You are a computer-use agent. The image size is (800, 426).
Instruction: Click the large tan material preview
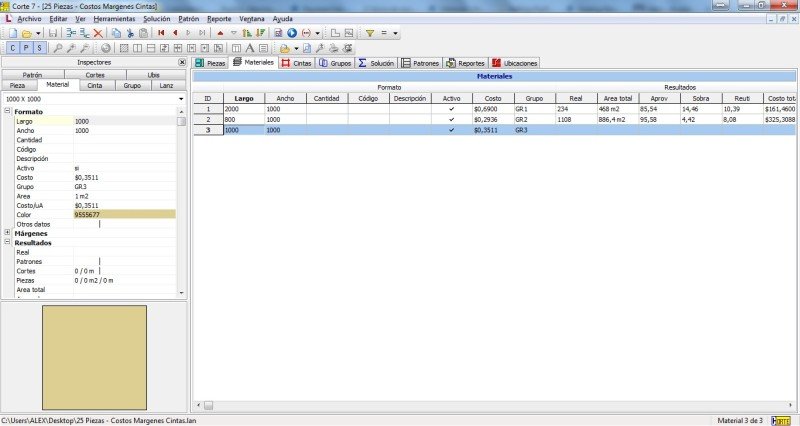point(94,357)
